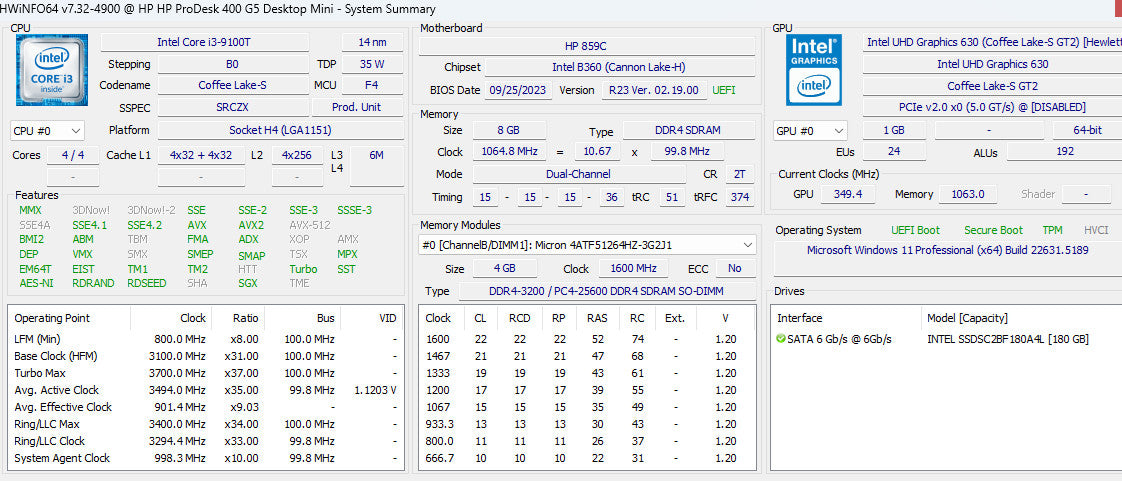Screen dimensions: 1122x481
Task: Click the module Clock 1600 MHz value
Action: (634, 269)
